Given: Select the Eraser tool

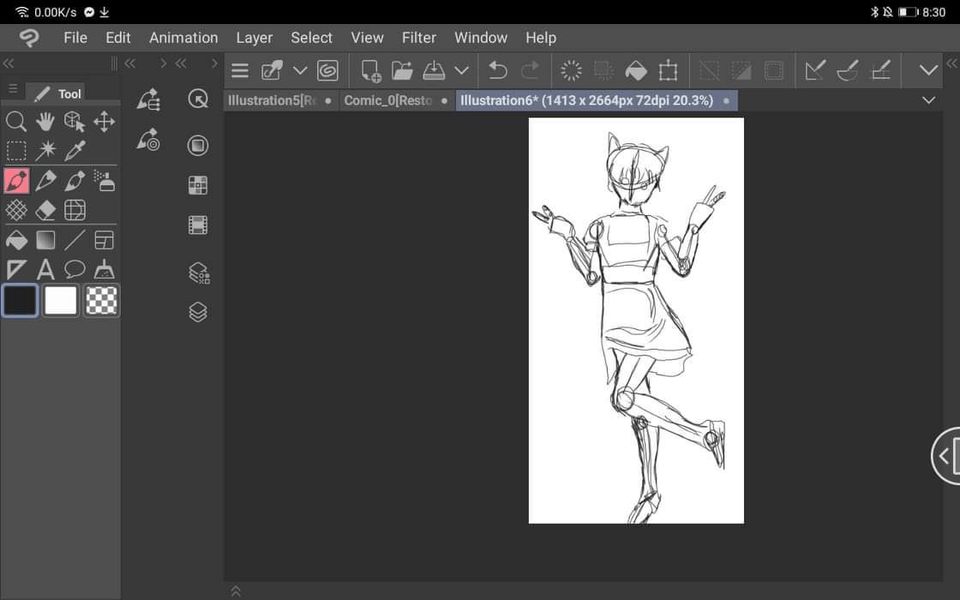Looking at the screenshot, I should [x=45, y=210].
